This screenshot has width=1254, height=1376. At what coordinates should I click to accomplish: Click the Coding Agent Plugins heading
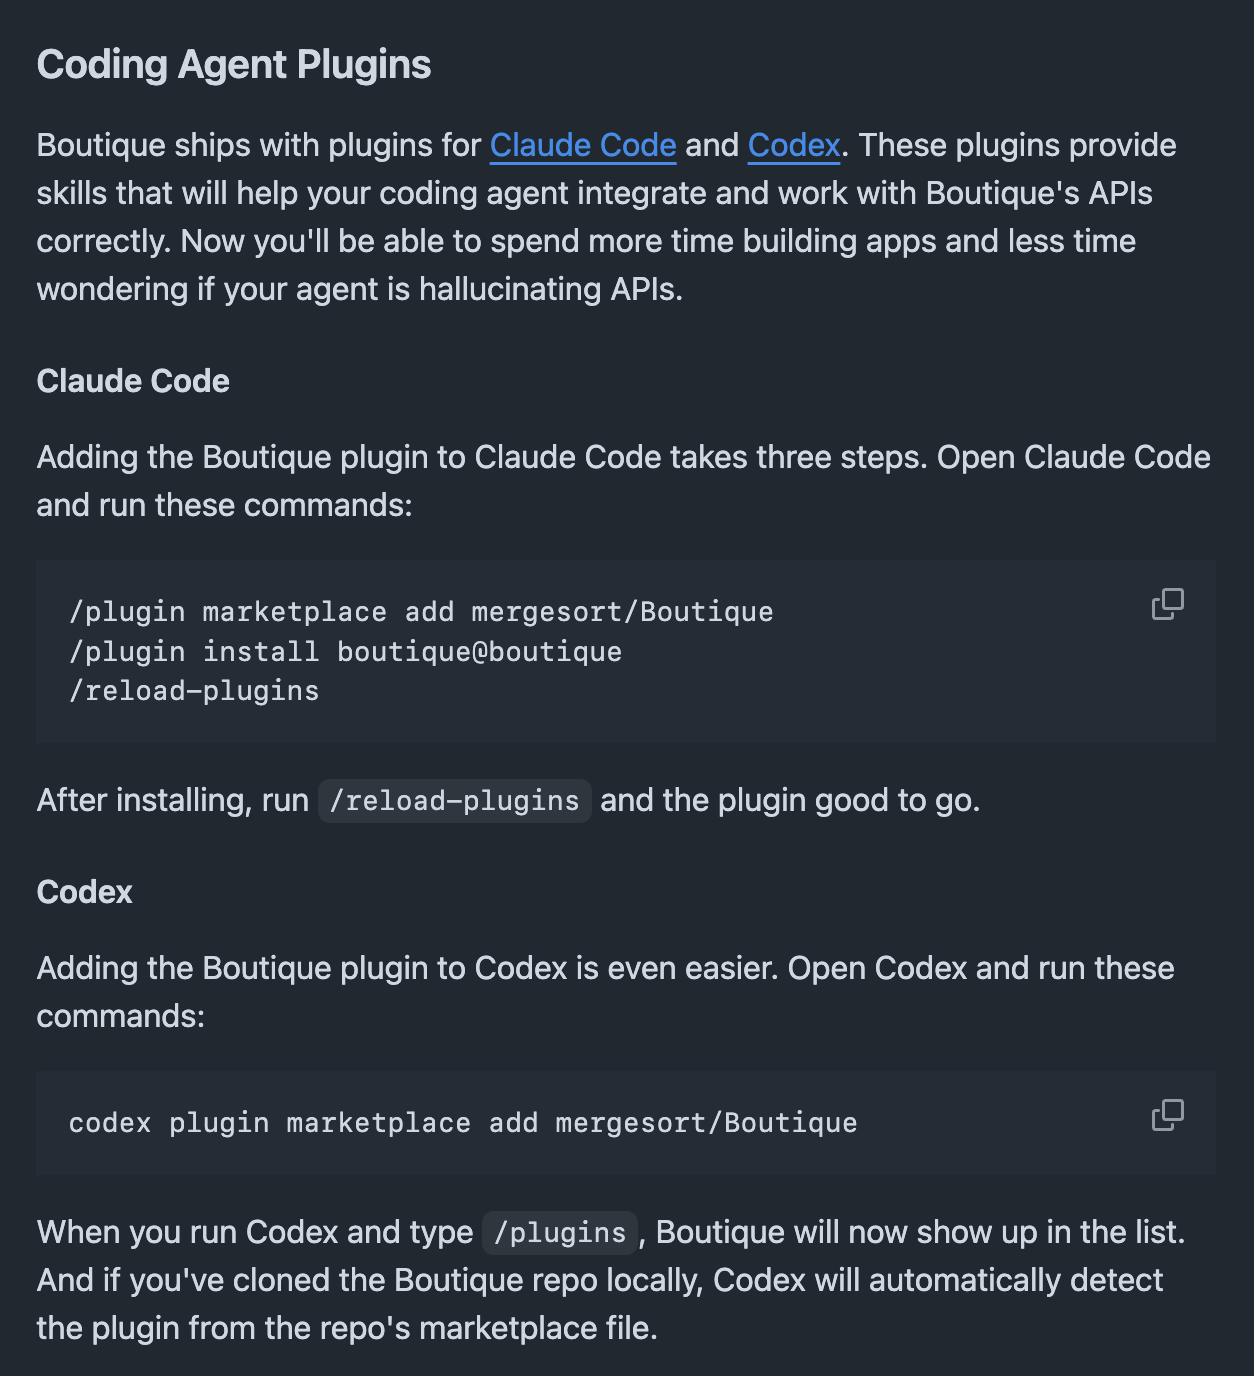234,64
